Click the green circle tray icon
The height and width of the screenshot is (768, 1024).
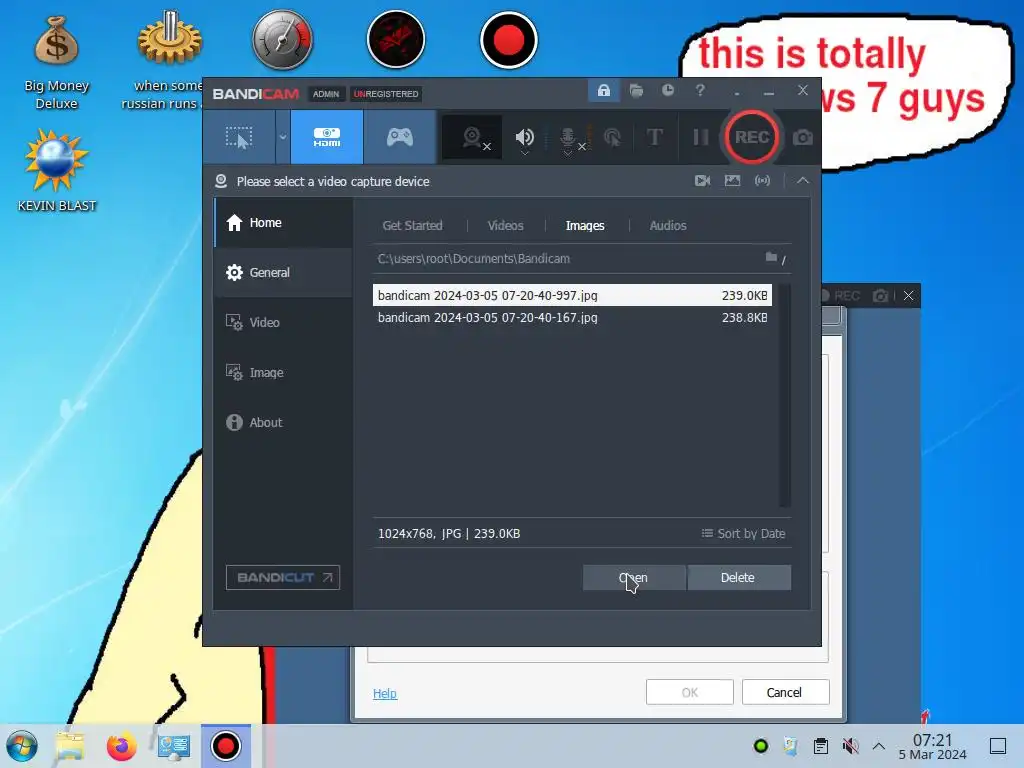761,746
